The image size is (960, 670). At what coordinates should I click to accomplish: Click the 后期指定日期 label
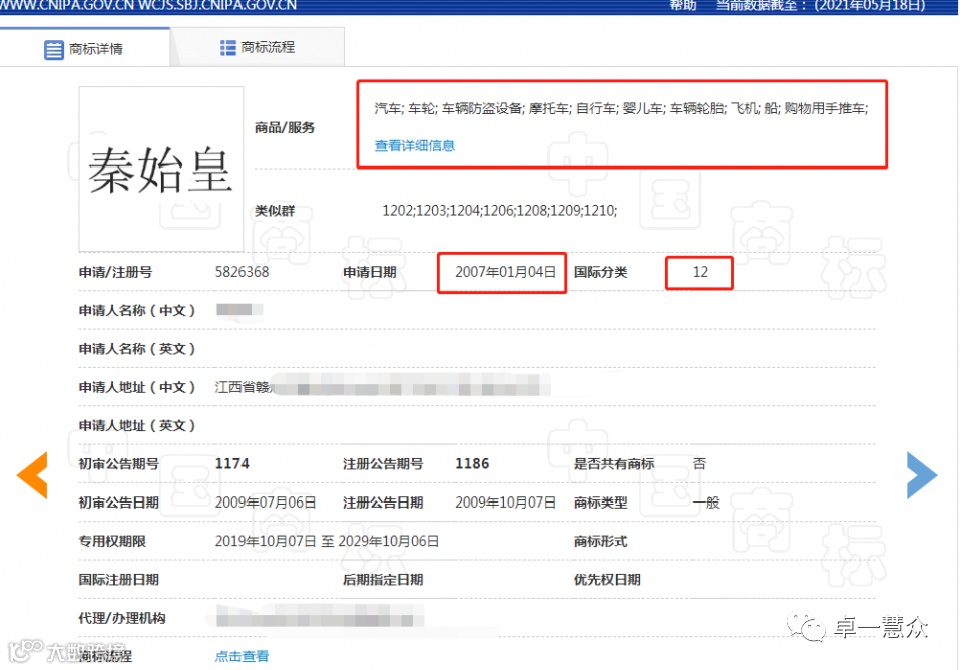(383, 579)
